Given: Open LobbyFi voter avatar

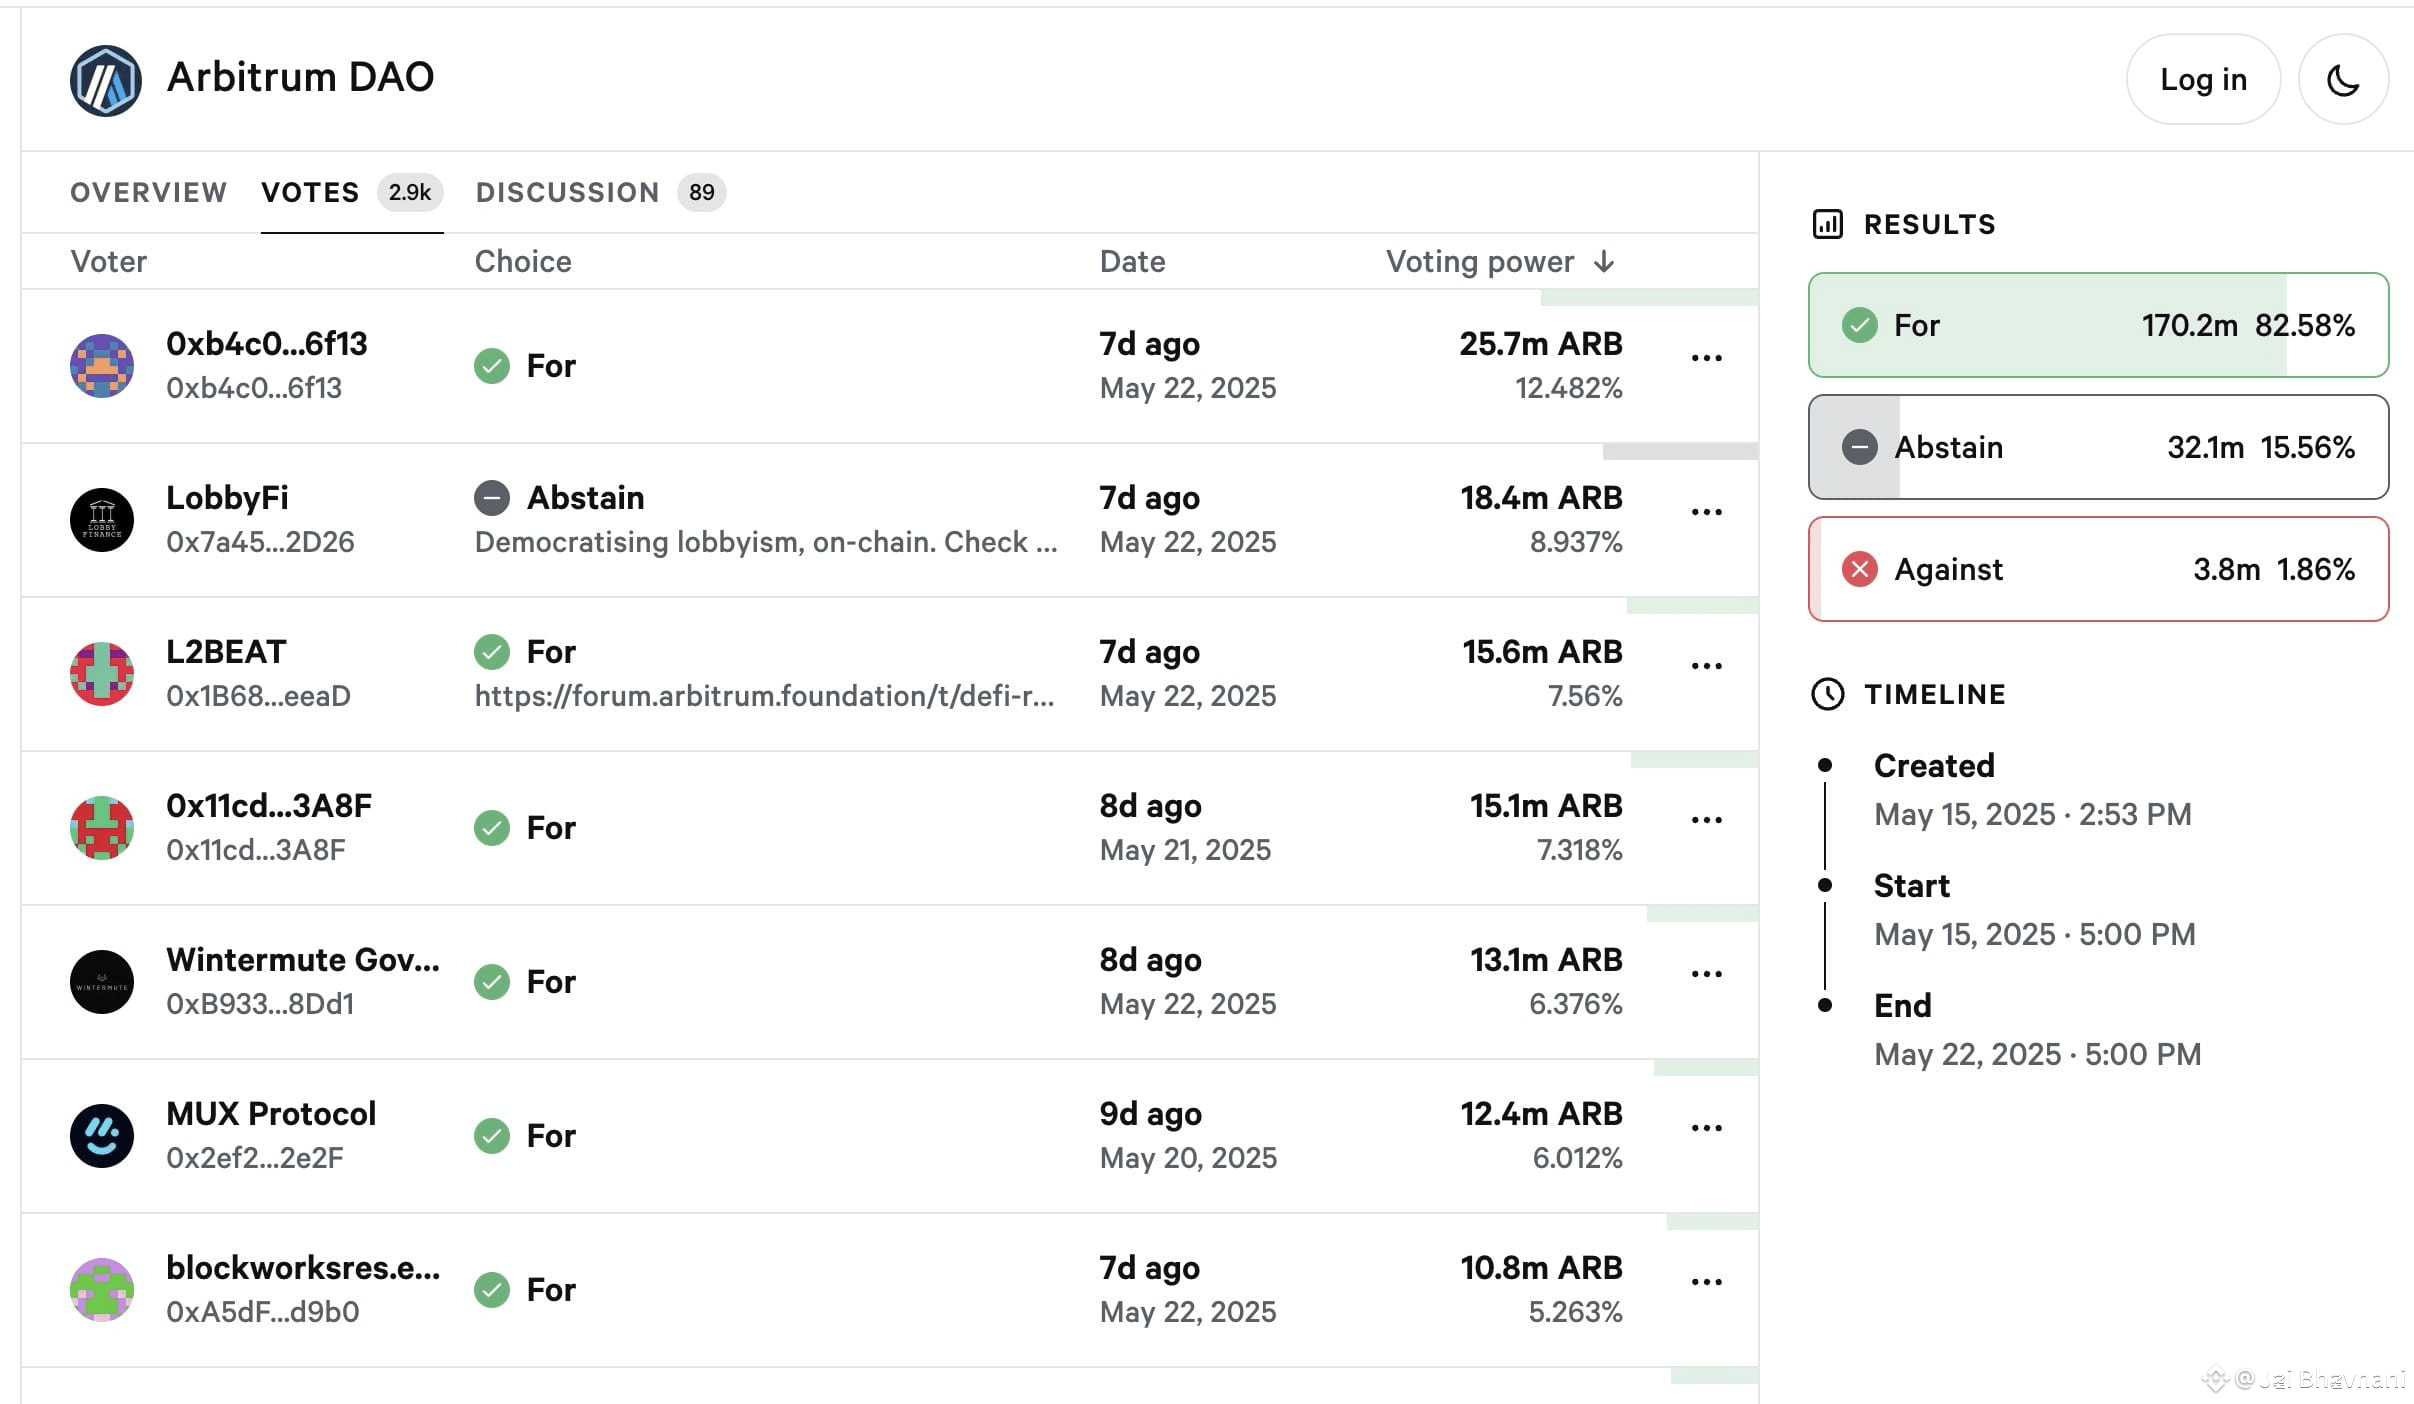Looking at the screenshot, I should (102, 520).
